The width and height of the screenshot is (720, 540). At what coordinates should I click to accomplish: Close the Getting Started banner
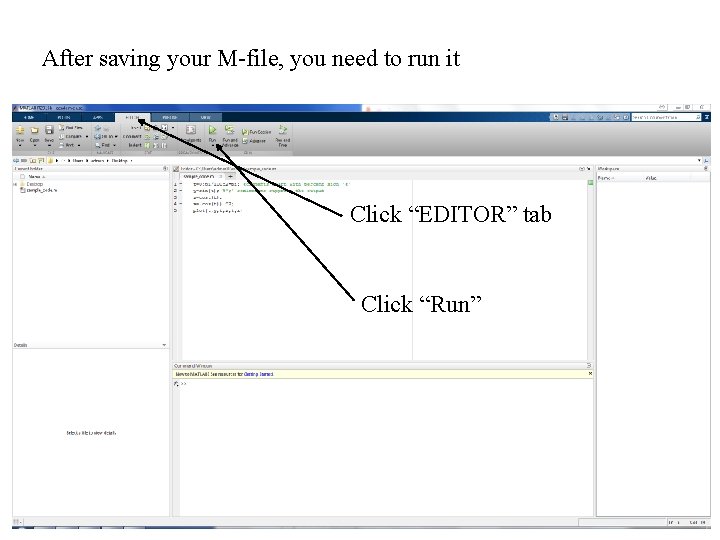pyautogui.click(x=590, y=374)
